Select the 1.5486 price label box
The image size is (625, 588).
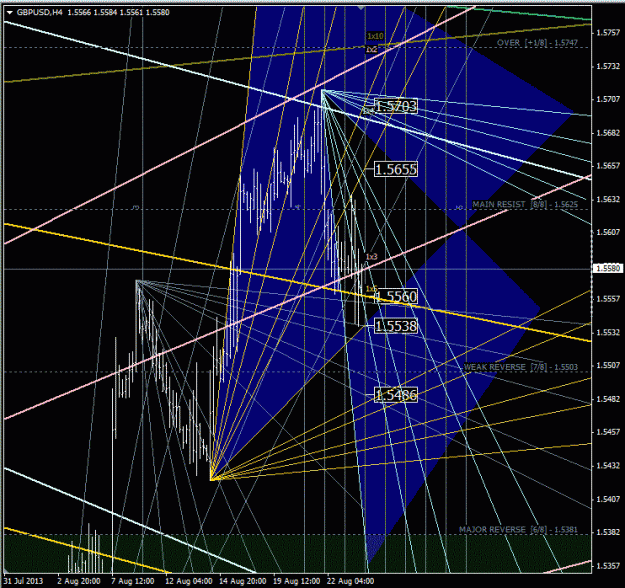(x=396, y=395)
